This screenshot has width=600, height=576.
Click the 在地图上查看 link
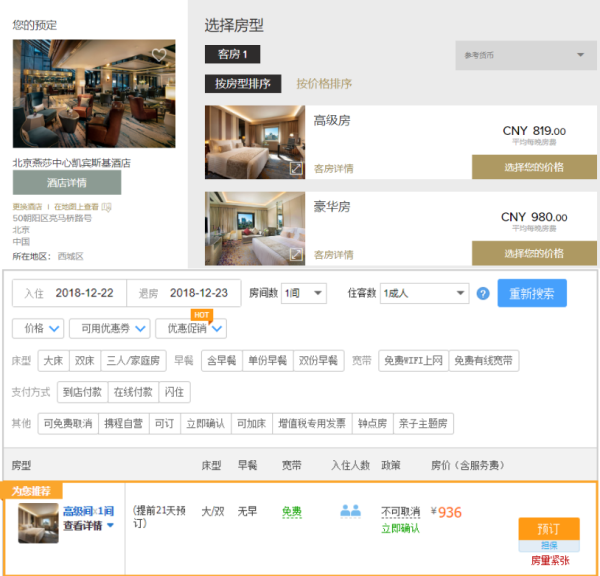click(76, 207)
